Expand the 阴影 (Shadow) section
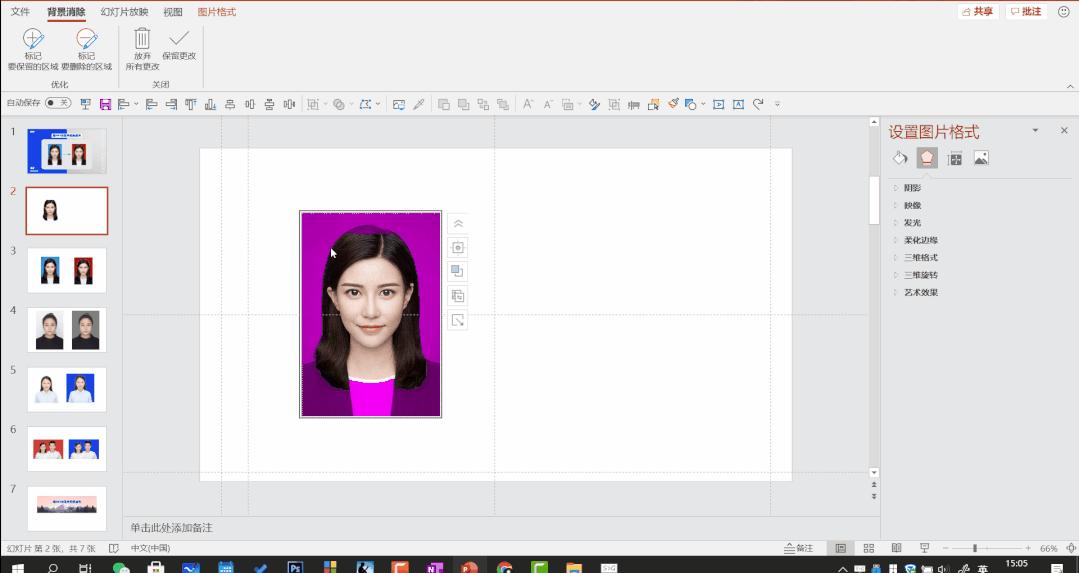The width and height of the screenshot is (1079, 573). point(912,188)
